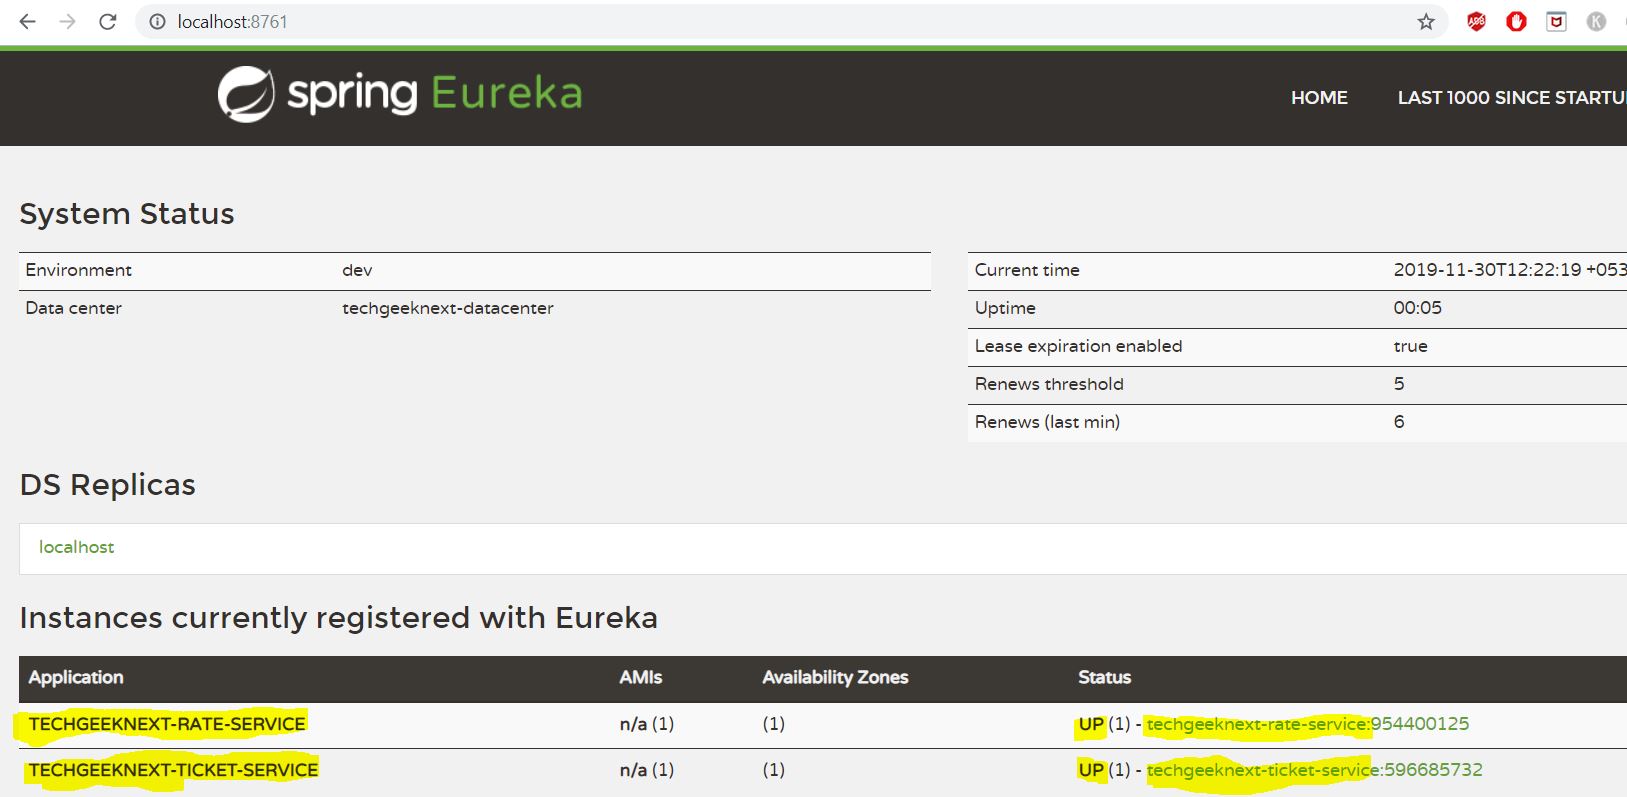The image size is (1627, 797).
Task: Go forward using browser forward arrow
Action: click(67, 21)
